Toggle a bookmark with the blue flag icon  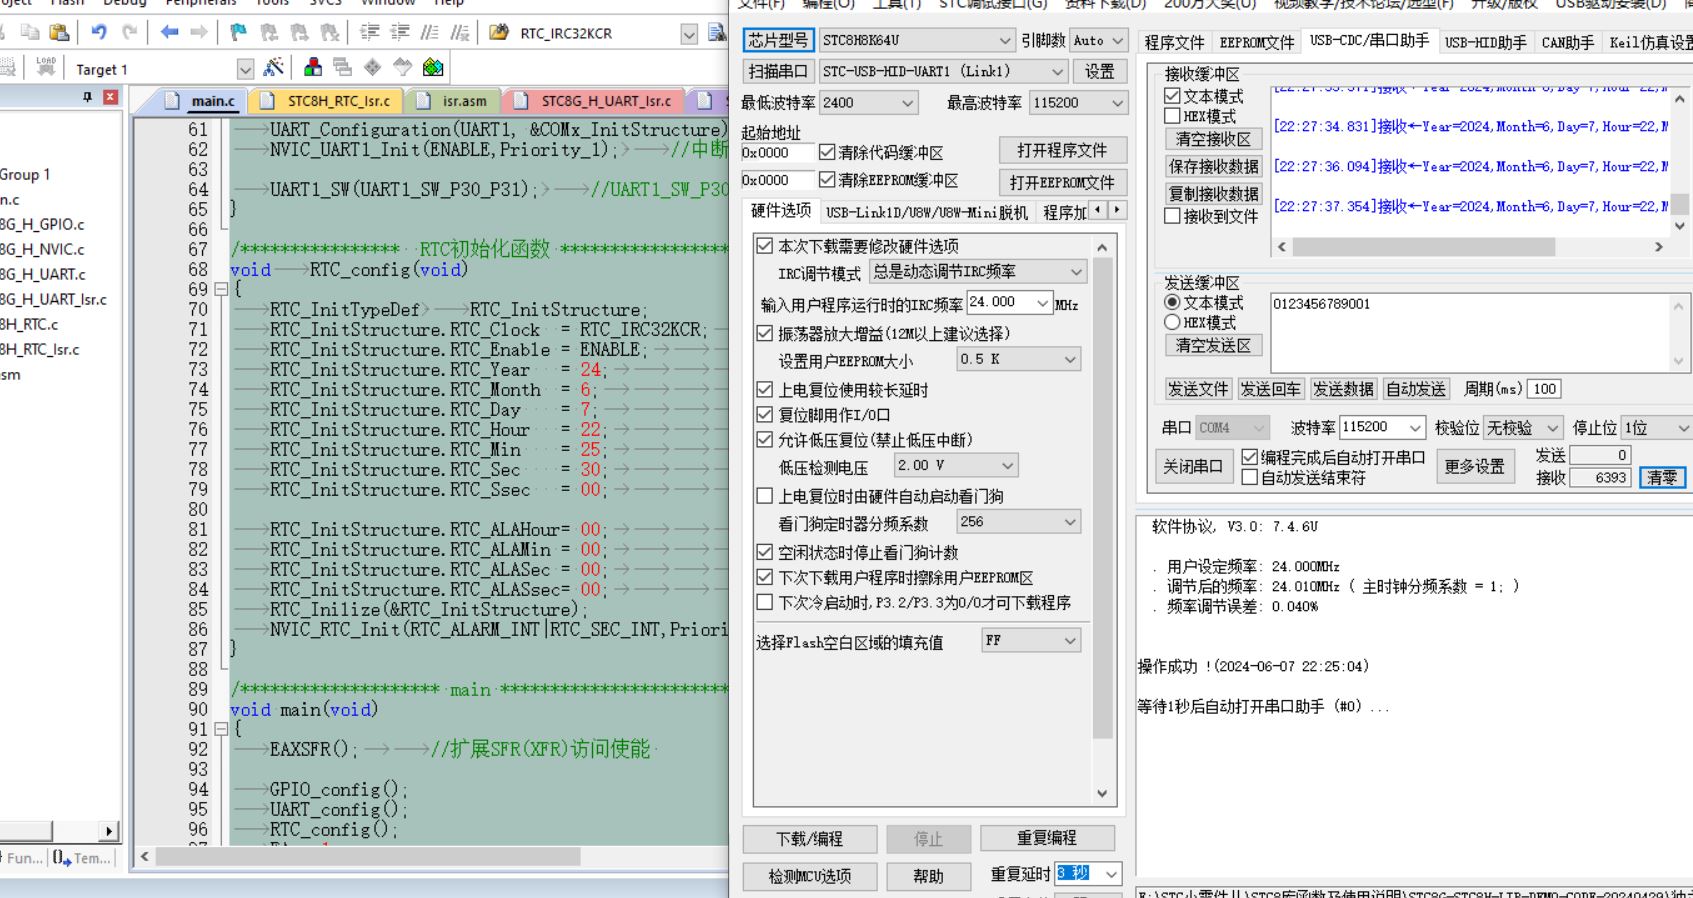click(238, 33)
